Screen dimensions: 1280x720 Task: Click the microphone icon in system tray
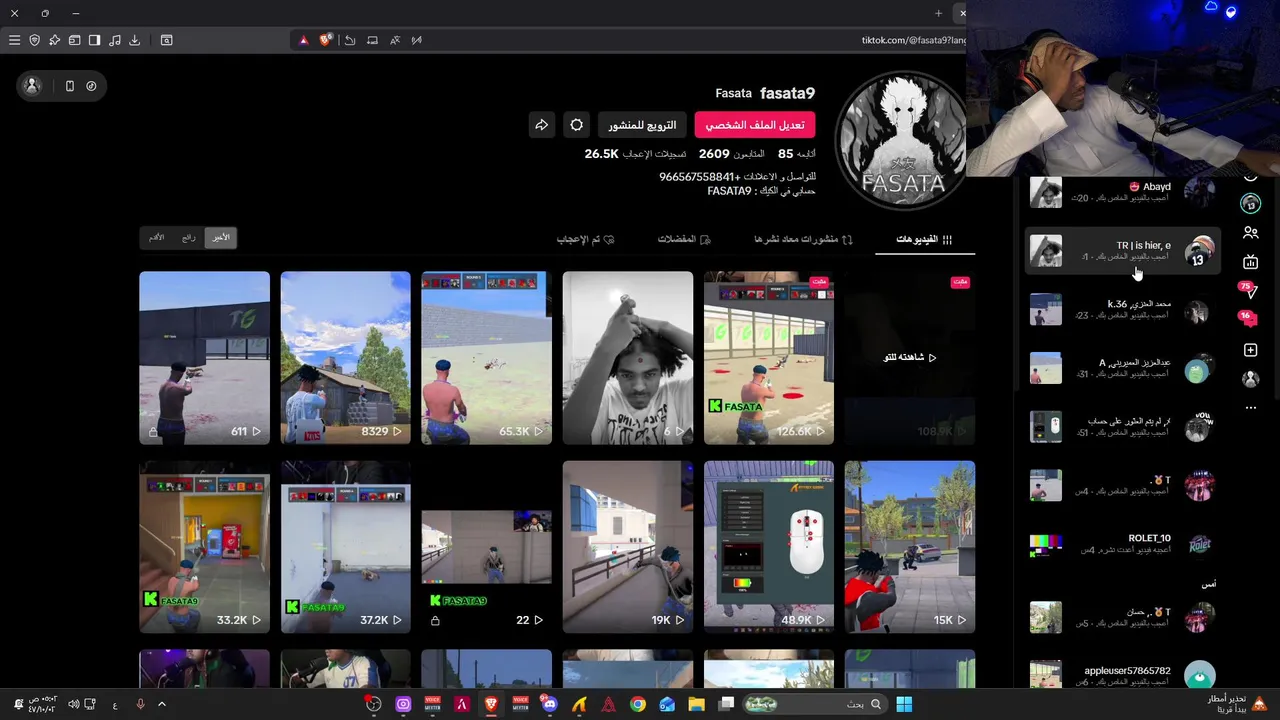click(x=140, y=704)
